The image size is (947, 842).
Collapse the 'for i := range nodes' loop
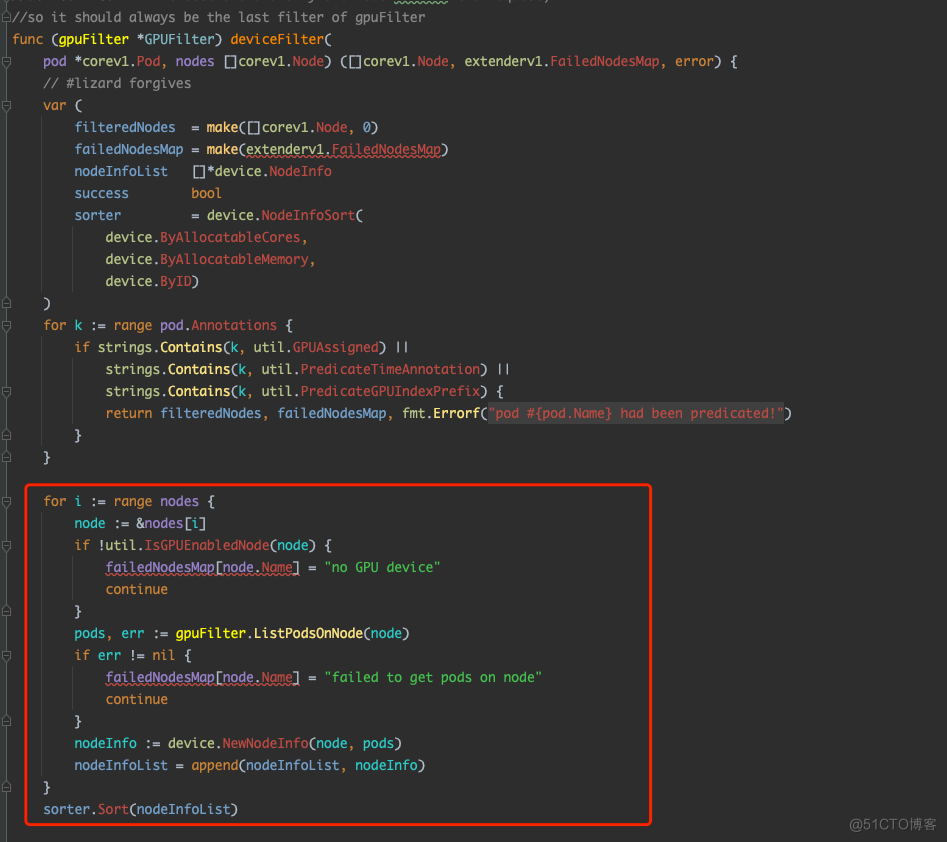point(7,502)
